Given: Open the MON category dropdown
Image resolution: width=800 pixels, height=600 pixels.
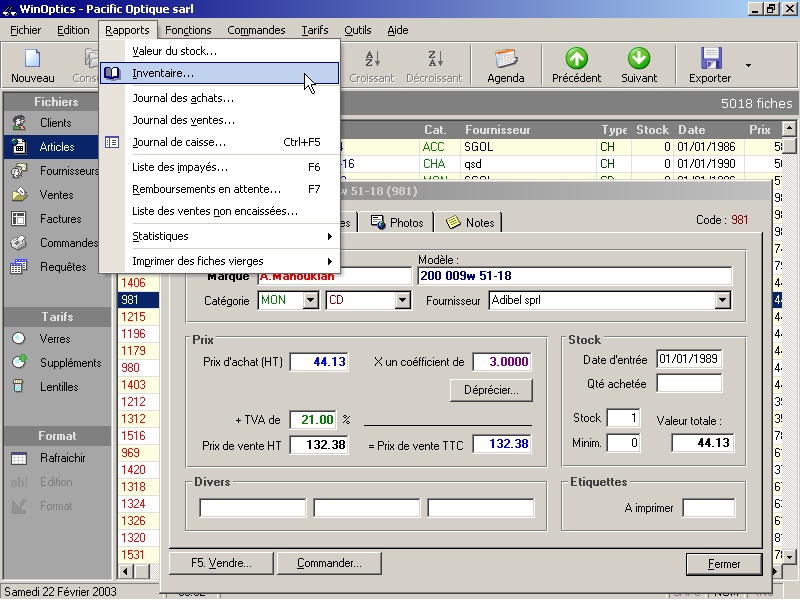Looking at the screenshot, I should tap(309, 300).
